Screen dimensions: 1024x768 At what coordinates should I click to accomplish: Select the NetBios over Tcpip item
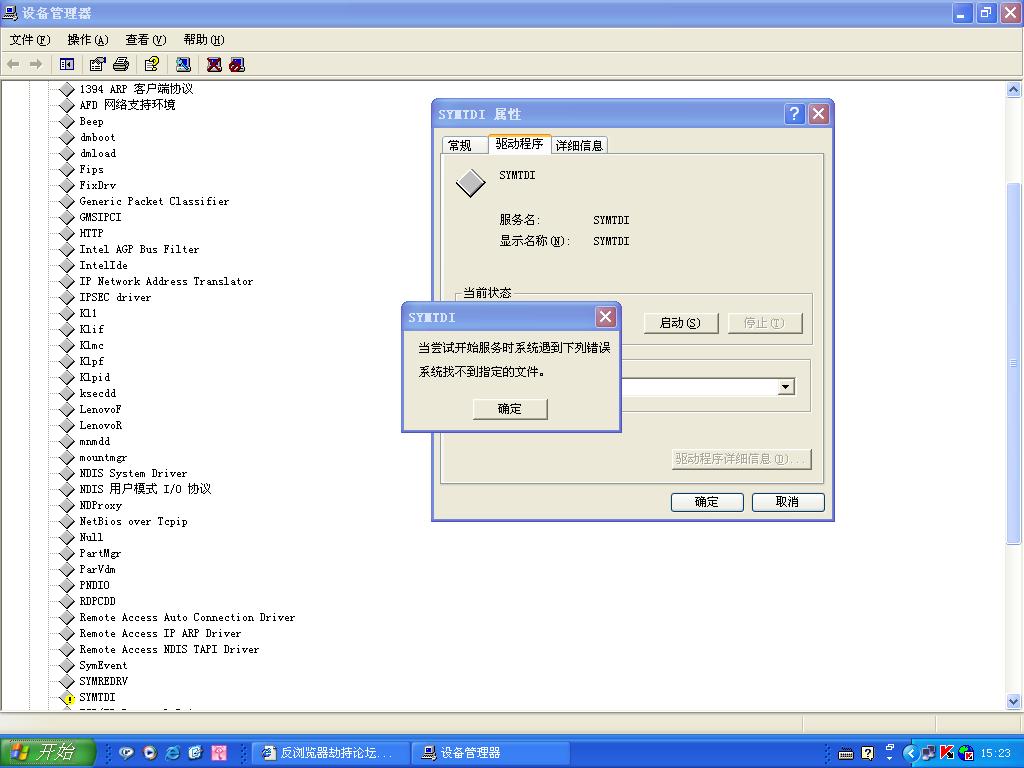(x=133, y=521)
